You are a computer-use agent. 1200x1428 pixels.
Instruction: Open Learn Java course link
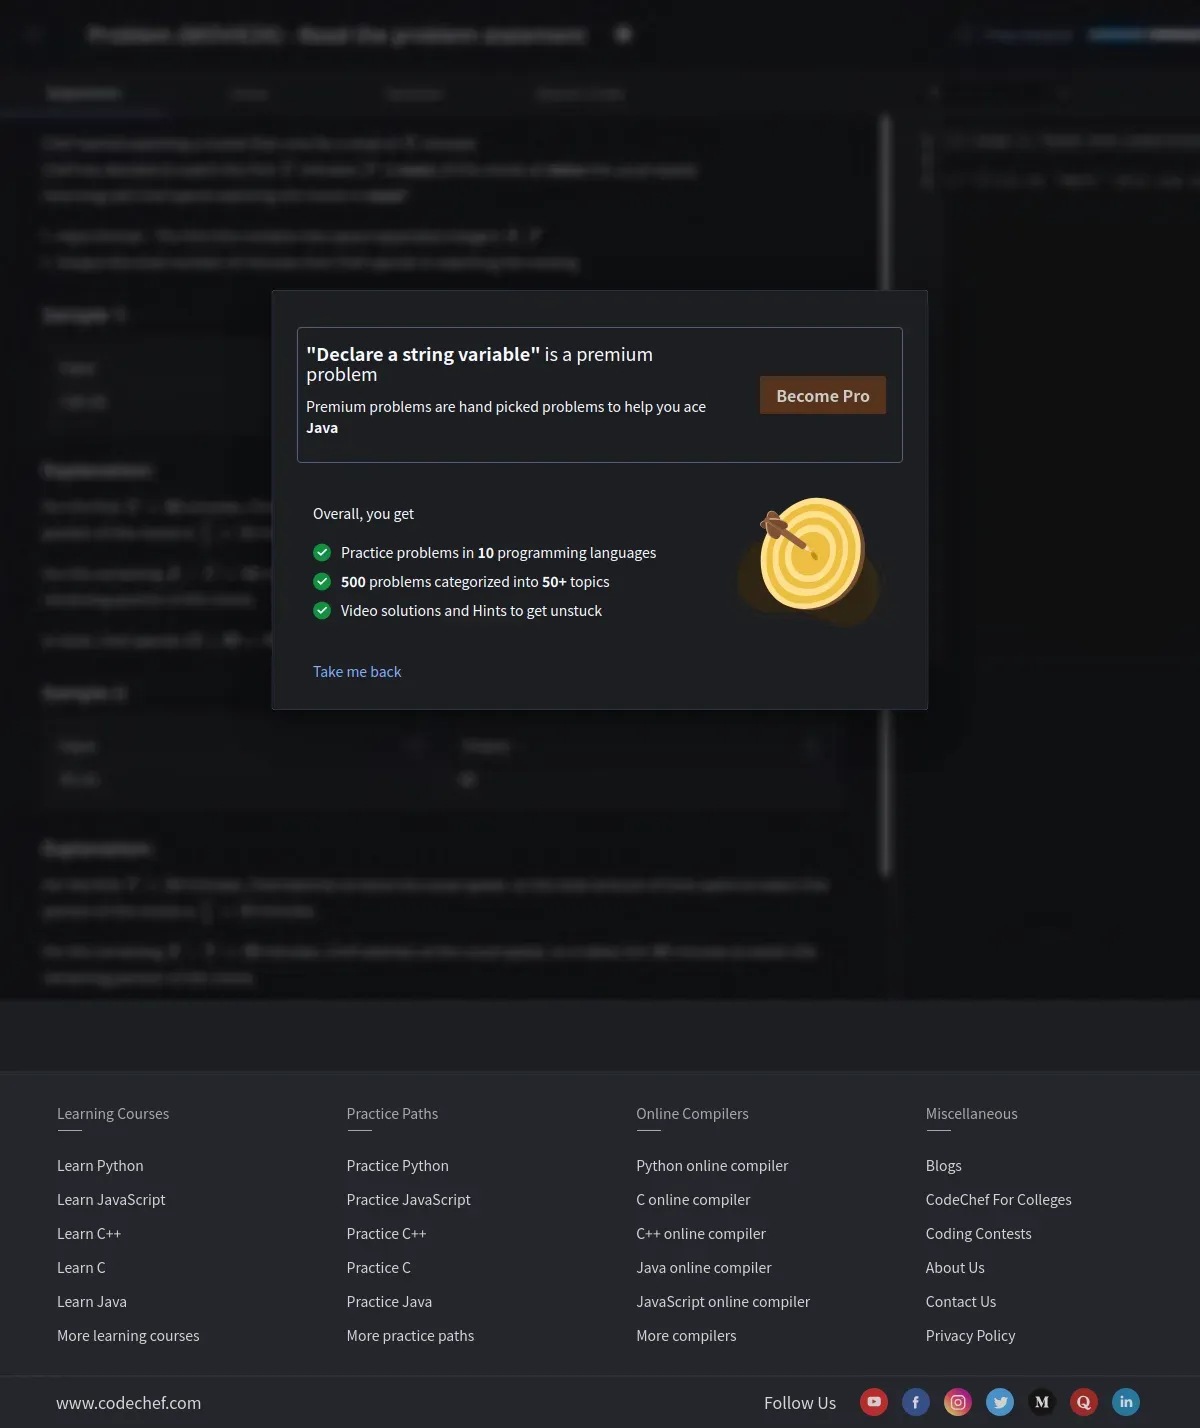pyautogui.click(x=92, y=1301)
